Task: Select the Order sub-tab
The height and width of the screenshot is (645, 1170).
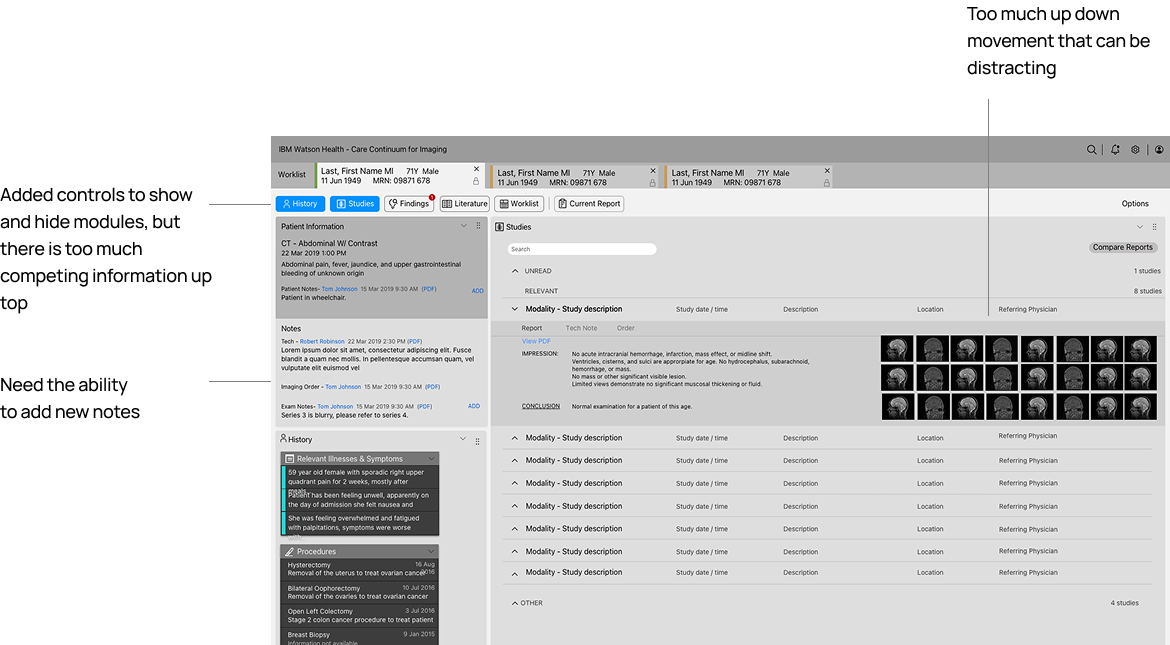Action: [625, 328]
